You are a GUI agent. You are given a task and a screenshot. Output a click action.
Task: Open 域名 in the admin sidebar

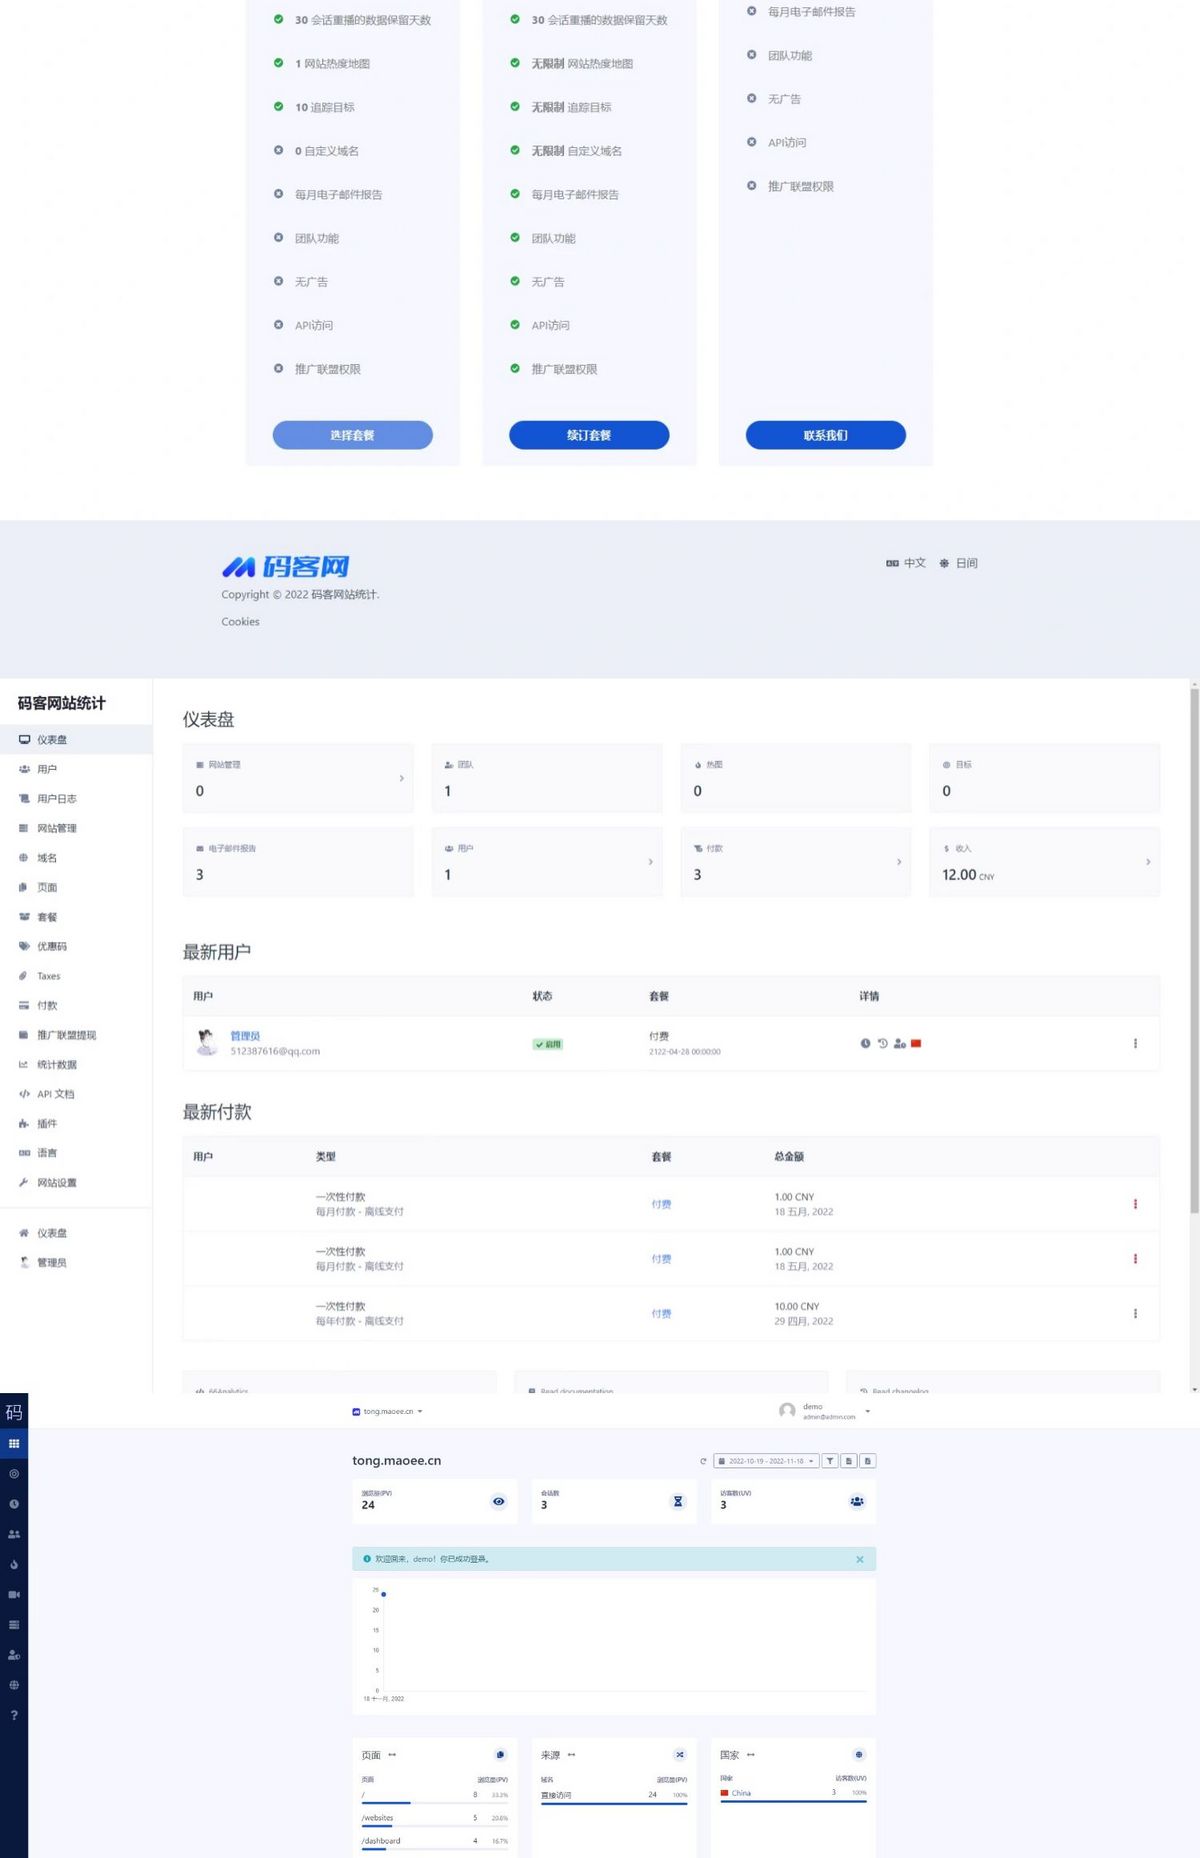76,858
